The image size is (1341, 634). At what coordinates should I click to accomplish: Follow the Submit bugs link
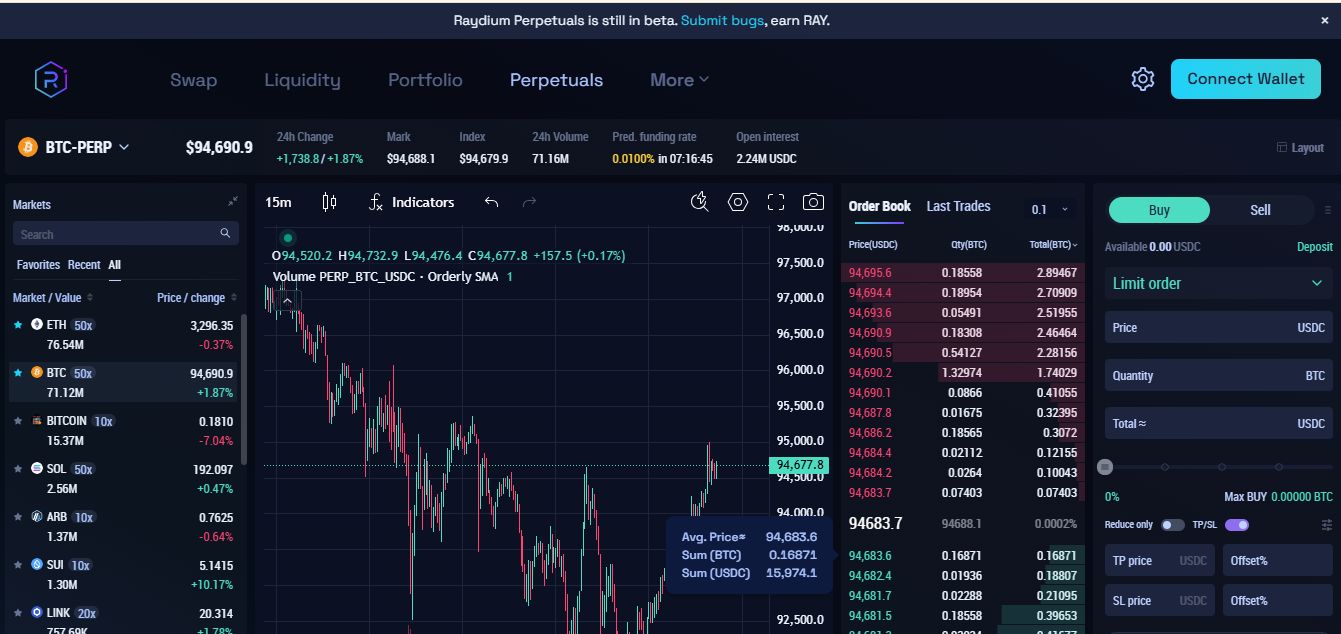point(722,20)
